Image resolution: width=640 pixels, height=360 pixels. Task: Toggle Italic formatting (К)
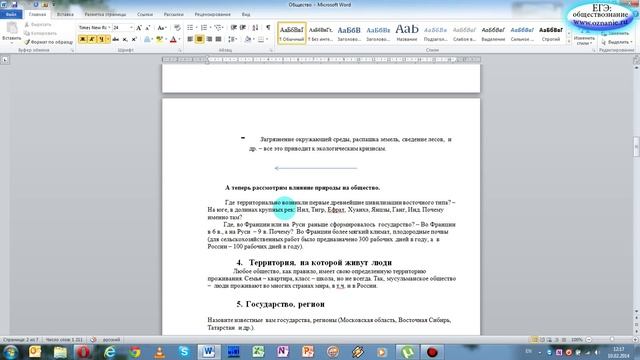pos(92,39)
